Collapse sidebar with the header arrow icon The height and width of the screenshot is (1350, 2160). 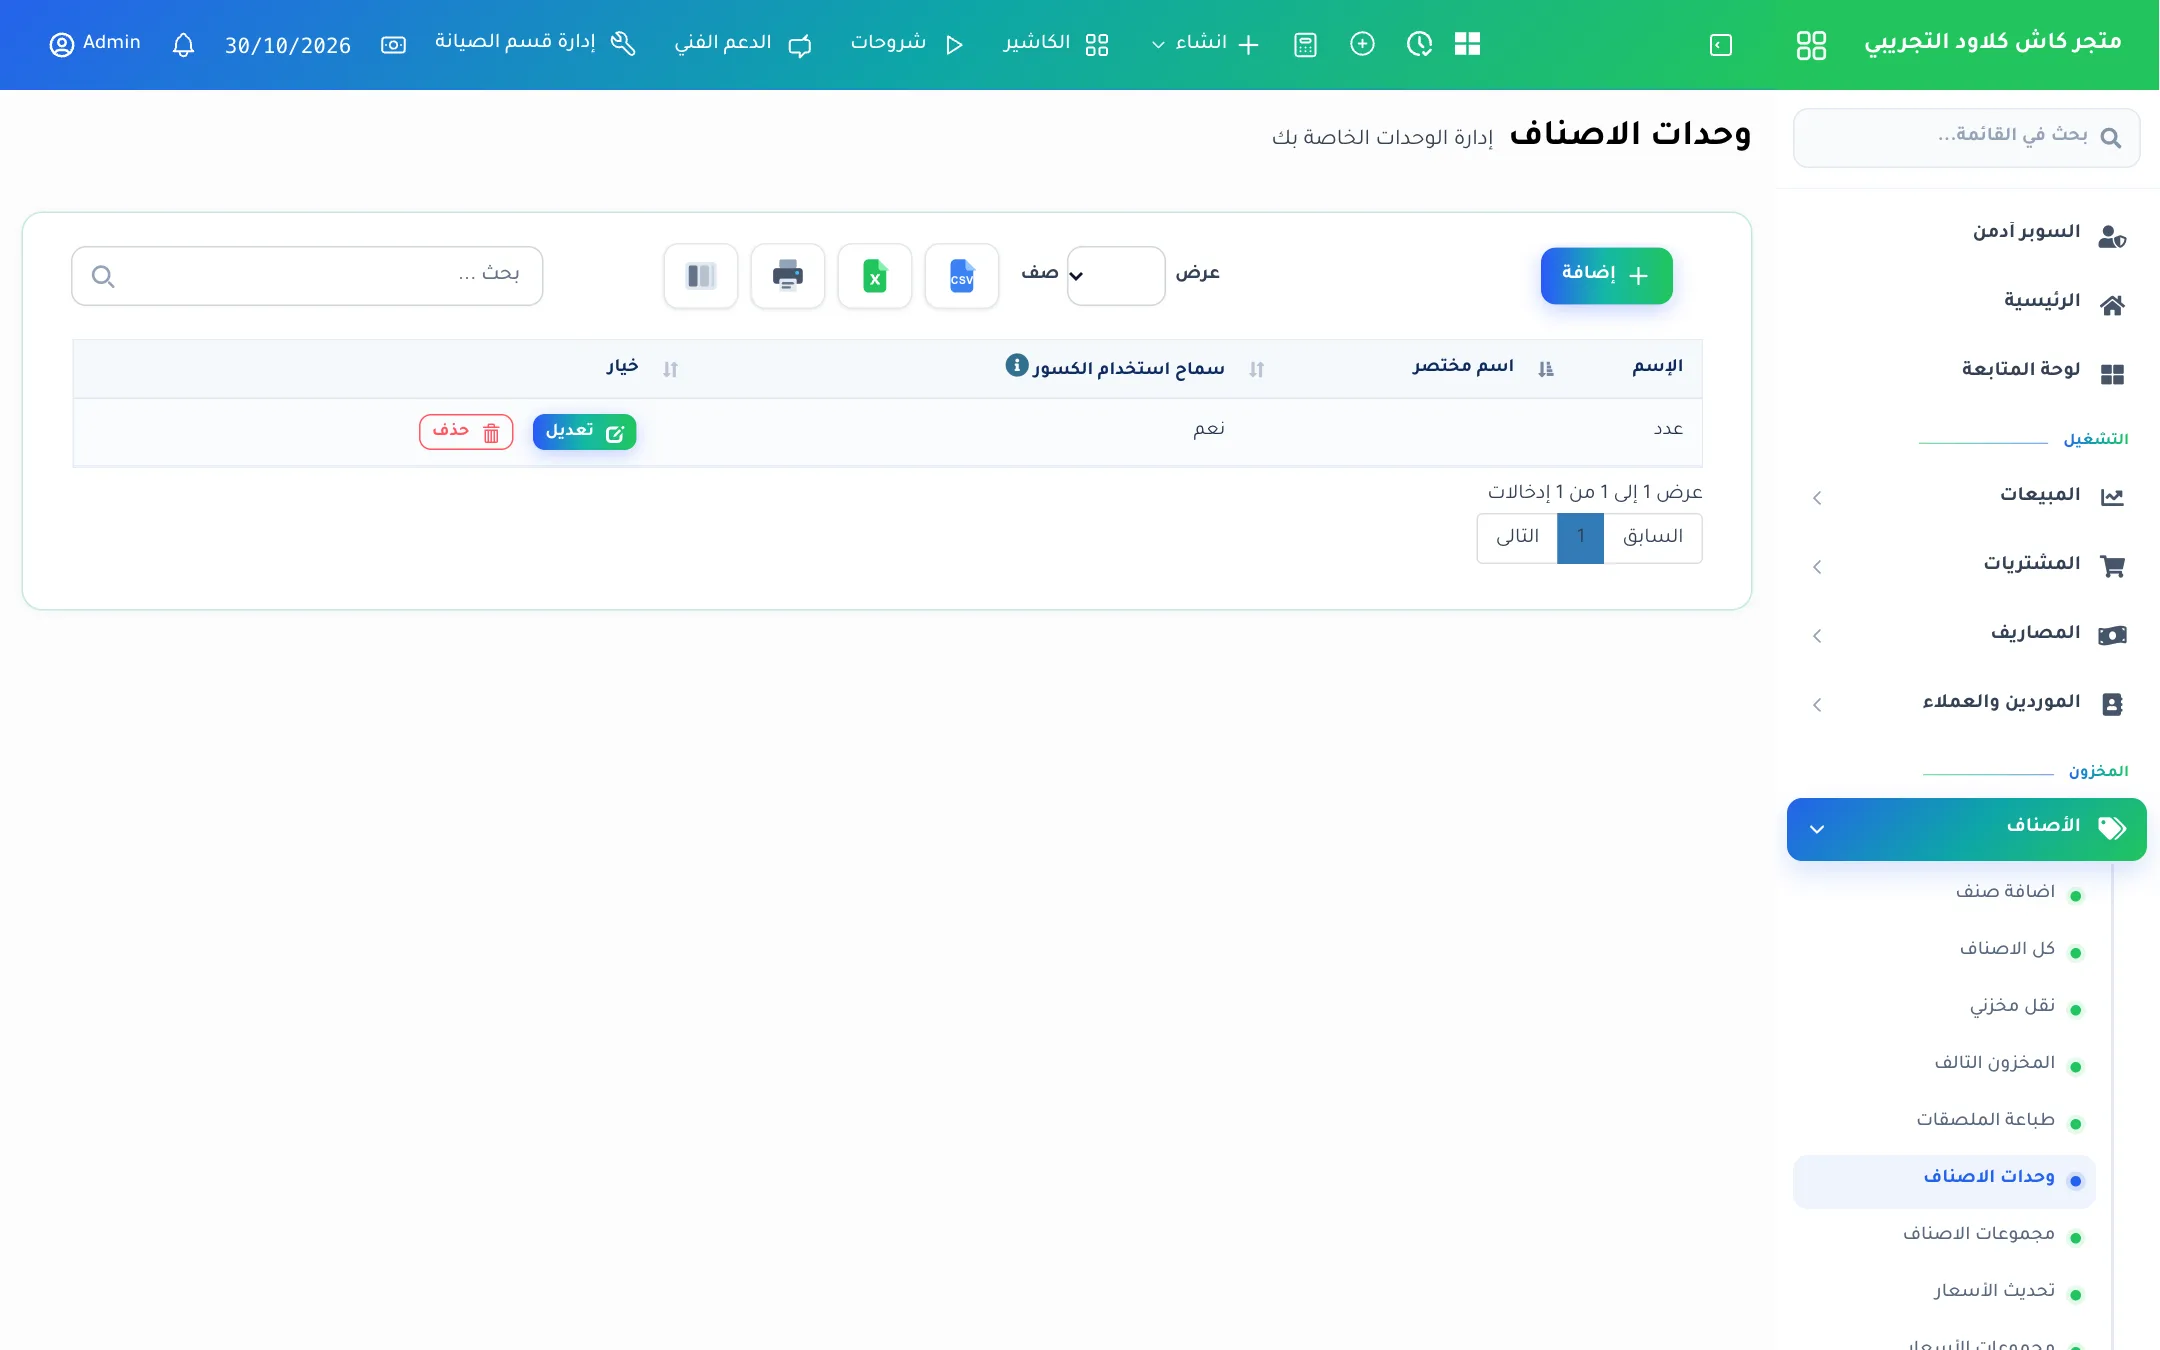[x=1720, y=45]
